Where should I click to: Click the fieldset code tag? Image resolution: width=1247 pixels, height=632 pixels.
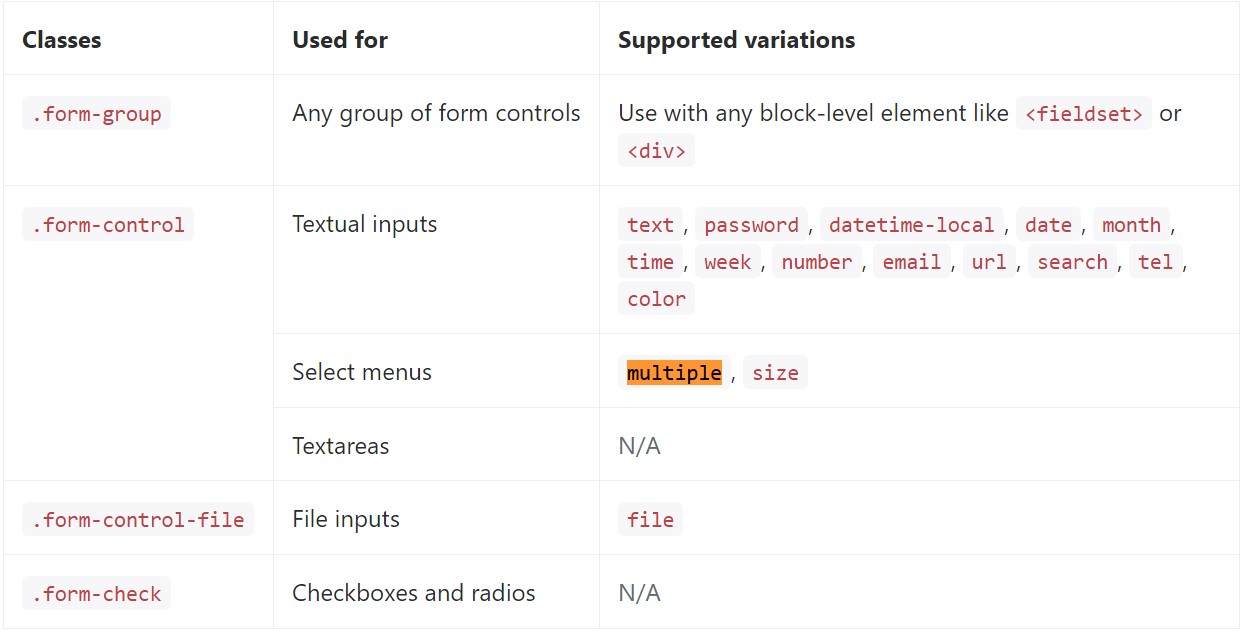(x=1084, y=114)
